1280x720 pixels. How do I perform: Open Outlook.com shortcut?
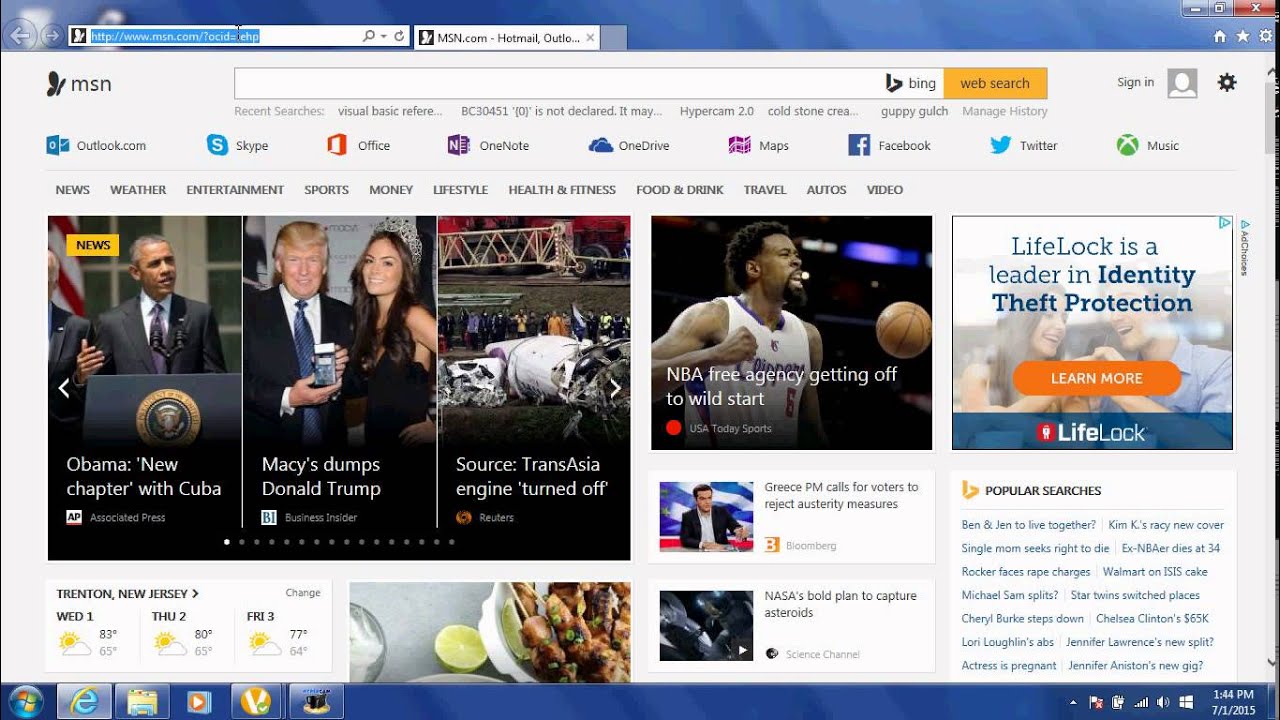(96, 145)
